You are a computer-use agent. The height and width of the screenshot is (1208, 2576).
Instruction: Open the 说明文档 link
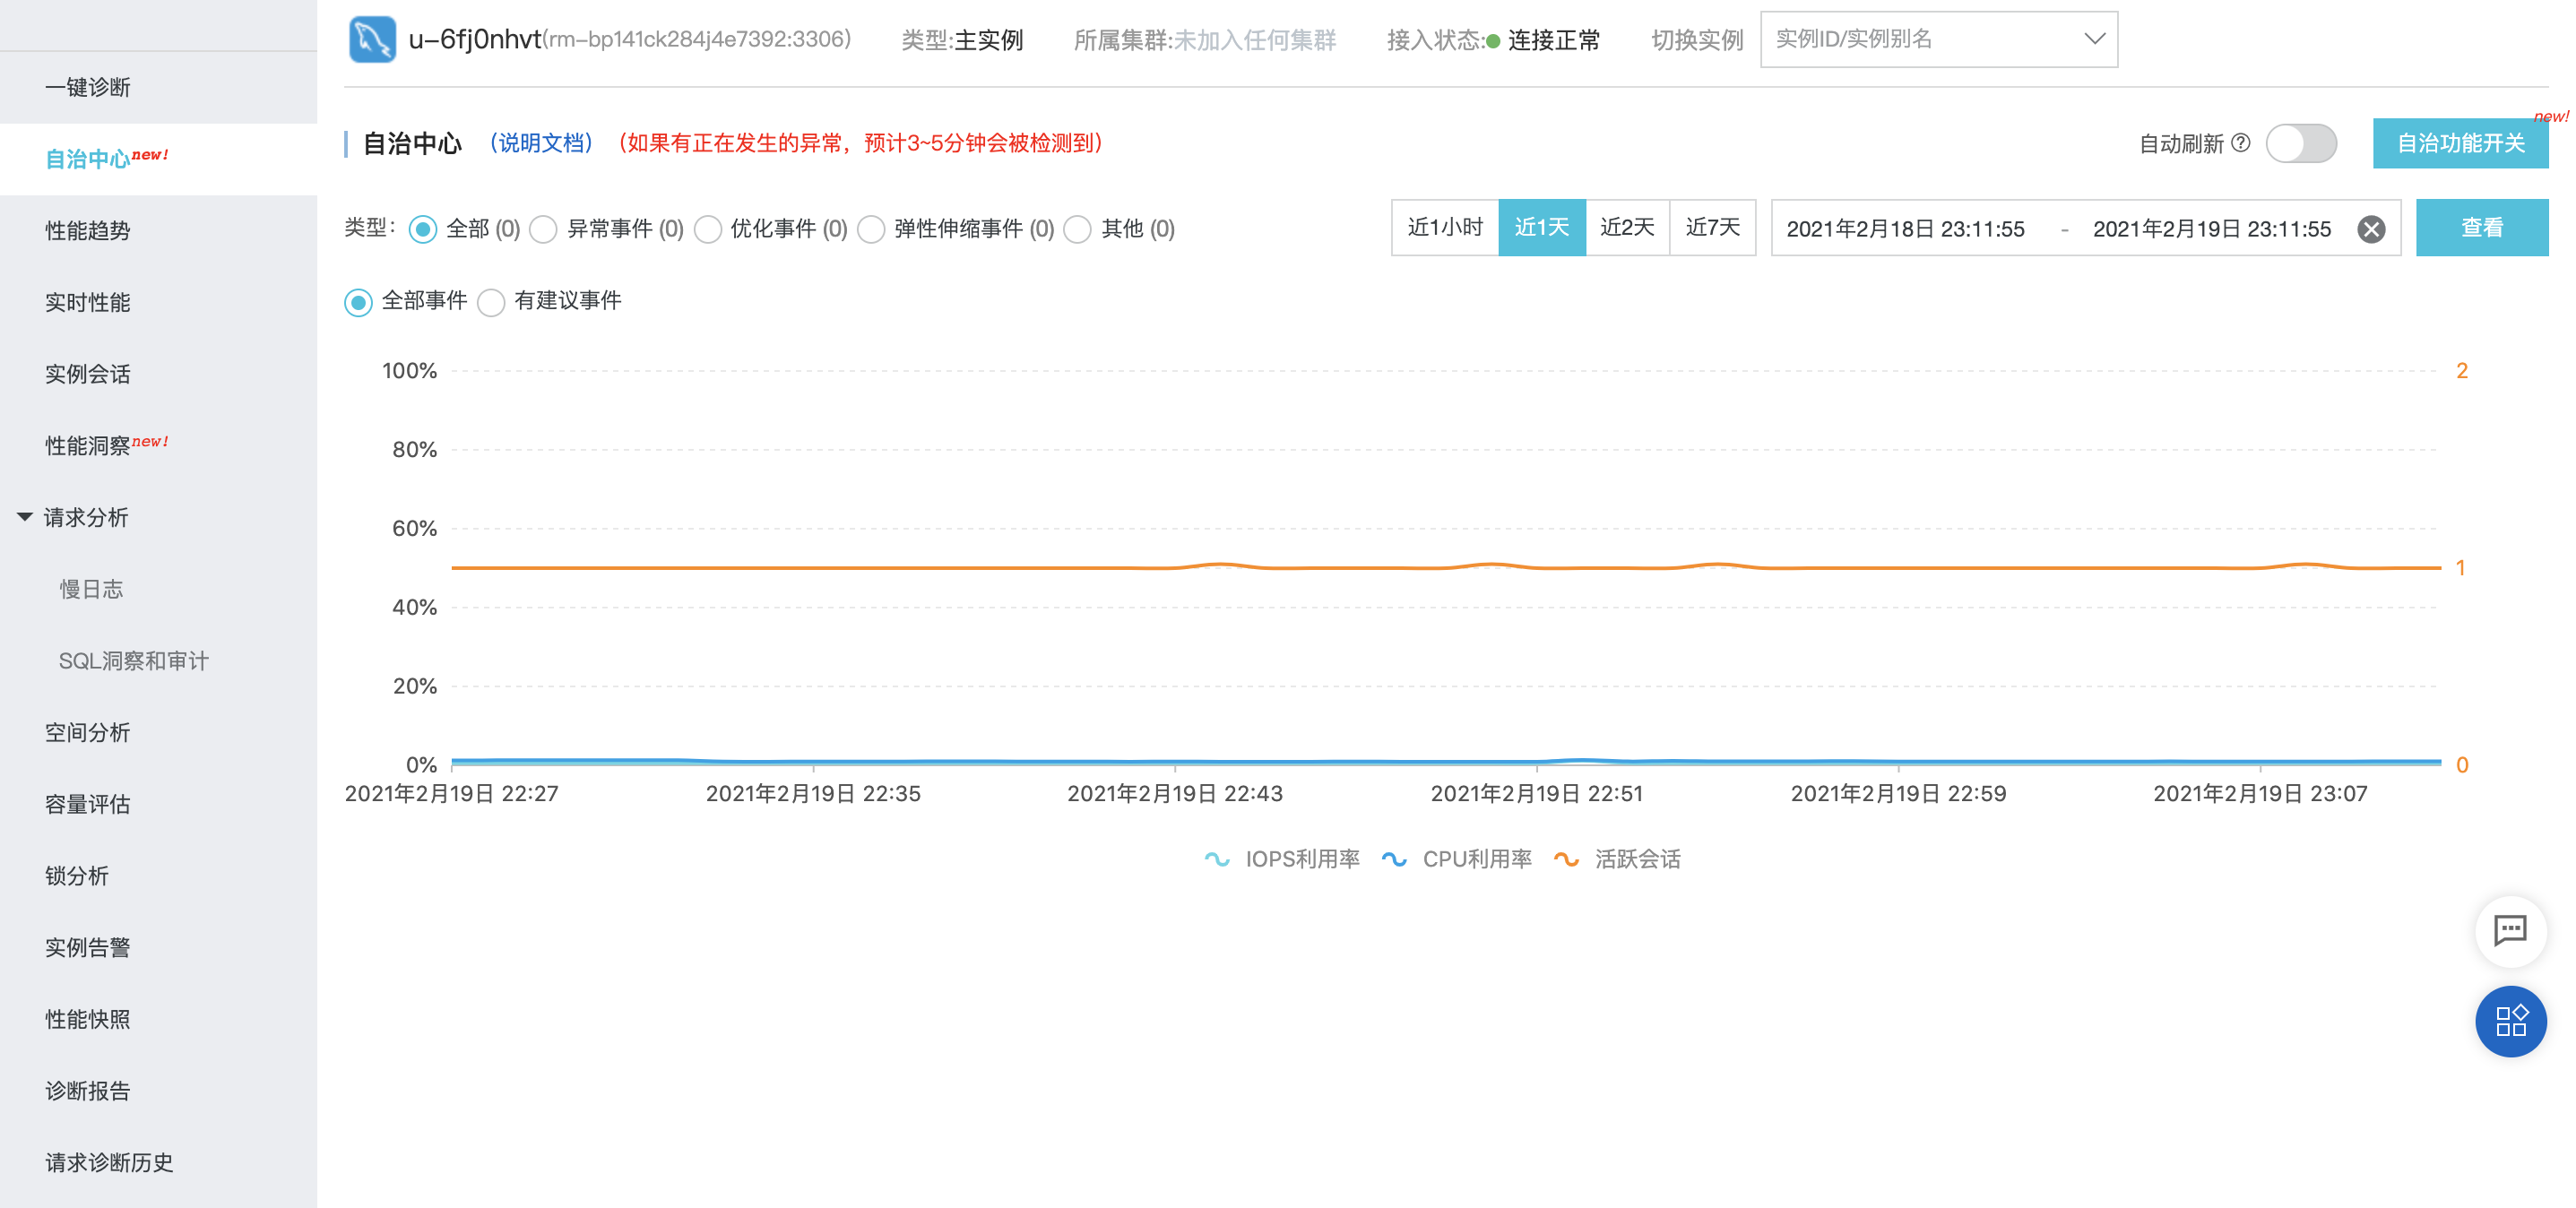(x=541, y=143)
